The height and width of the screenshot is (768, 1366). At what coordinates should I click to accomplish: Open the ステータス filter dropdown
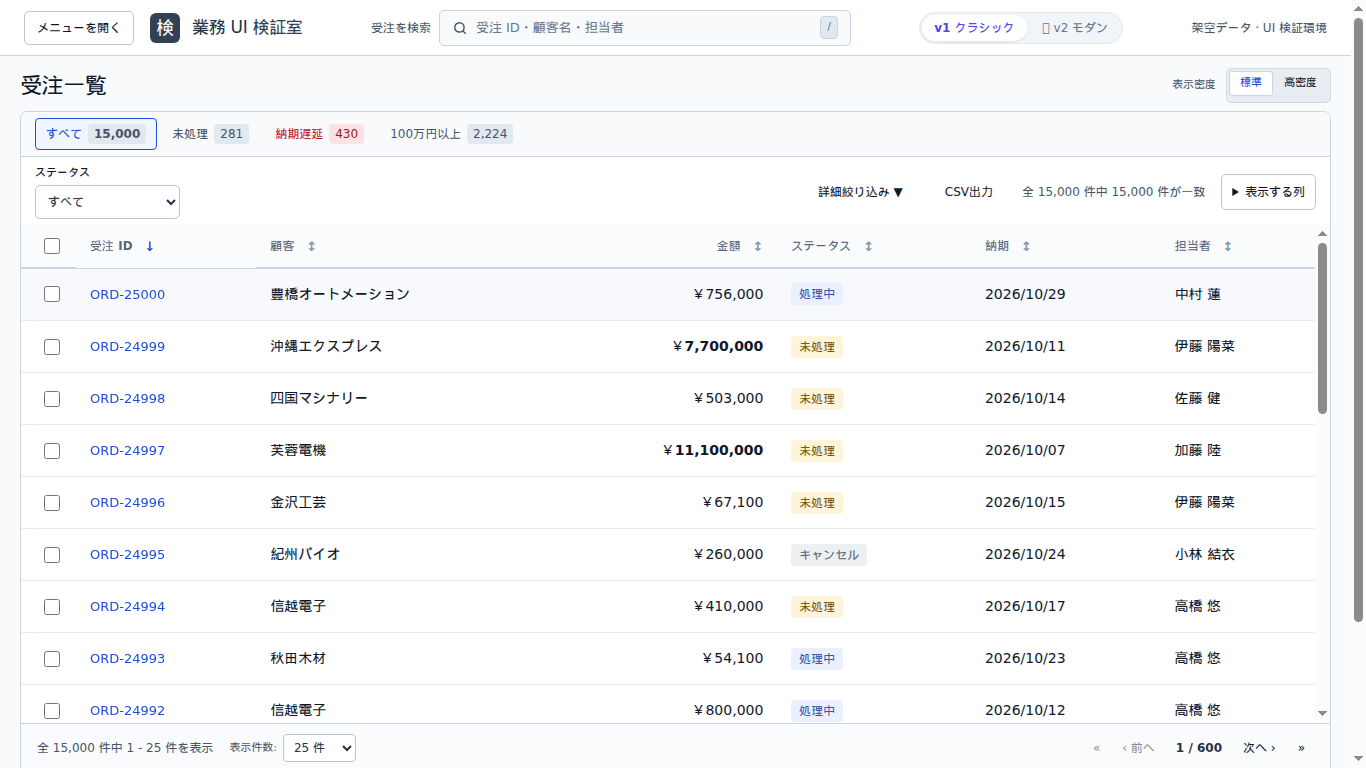[x=107, y=202]
